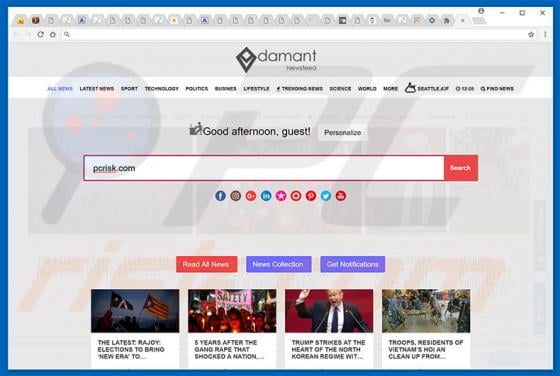Open Trending News in the navigation
Image resolution: width=560 pixels, height=376 pixels.
click(x=300, y=89)
